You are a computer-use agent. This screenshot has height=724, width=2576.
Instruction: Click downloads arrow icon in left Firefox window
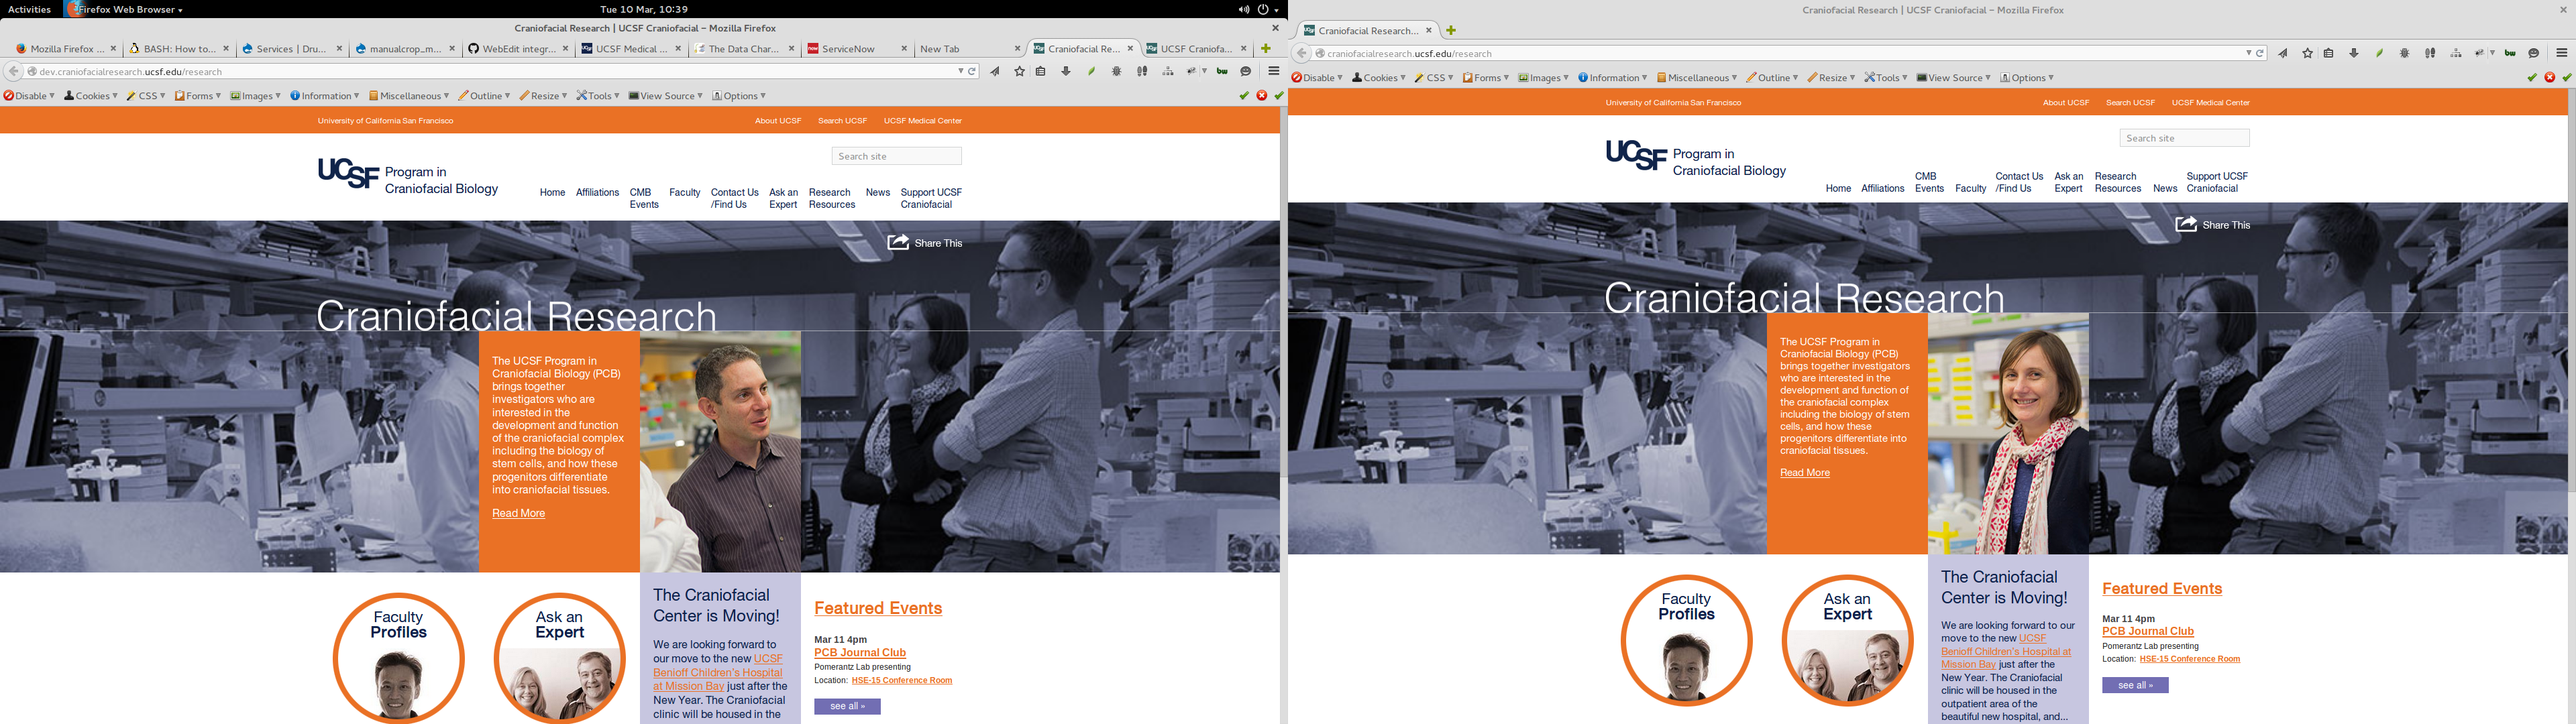1066,72
